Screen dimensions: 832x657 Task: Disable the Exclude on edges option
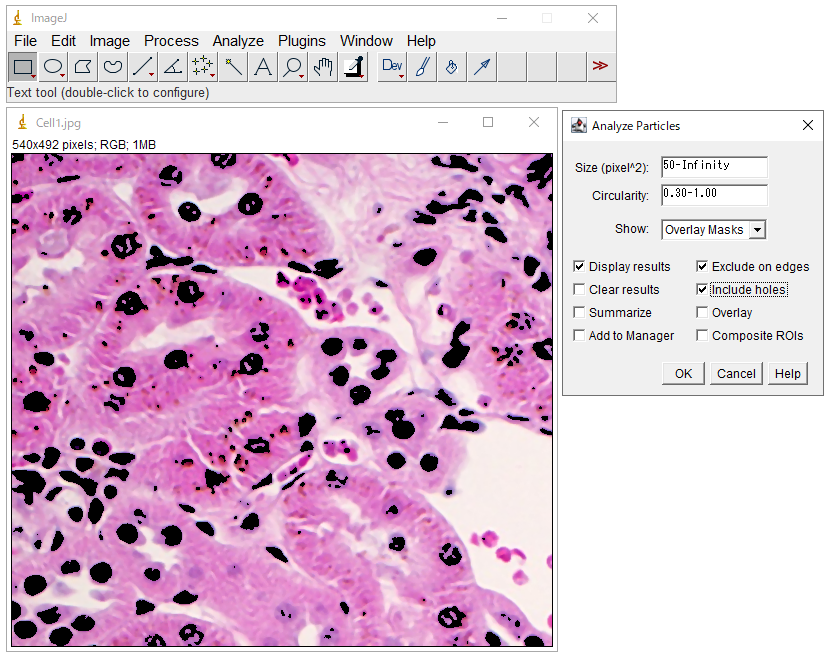click(x=703, y=267)
